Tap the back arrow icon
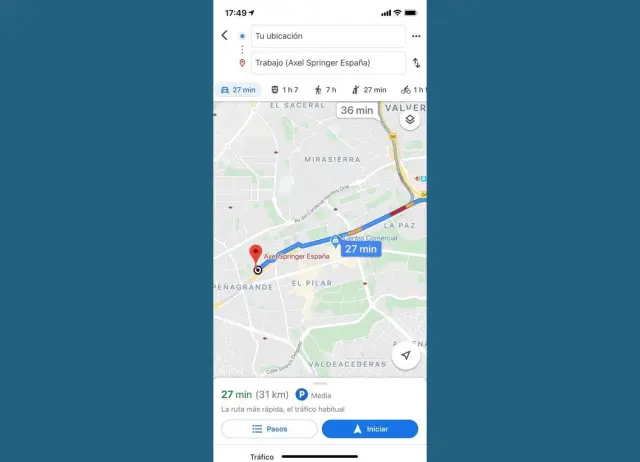Screen dimensions: 640x462 tap(224, 36)
